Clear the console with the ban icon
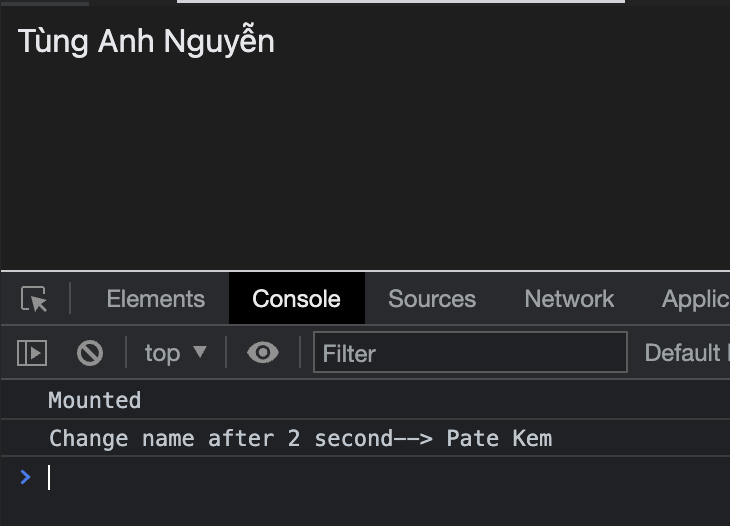This screenshot has width=730, height=526. pos(90,352)
